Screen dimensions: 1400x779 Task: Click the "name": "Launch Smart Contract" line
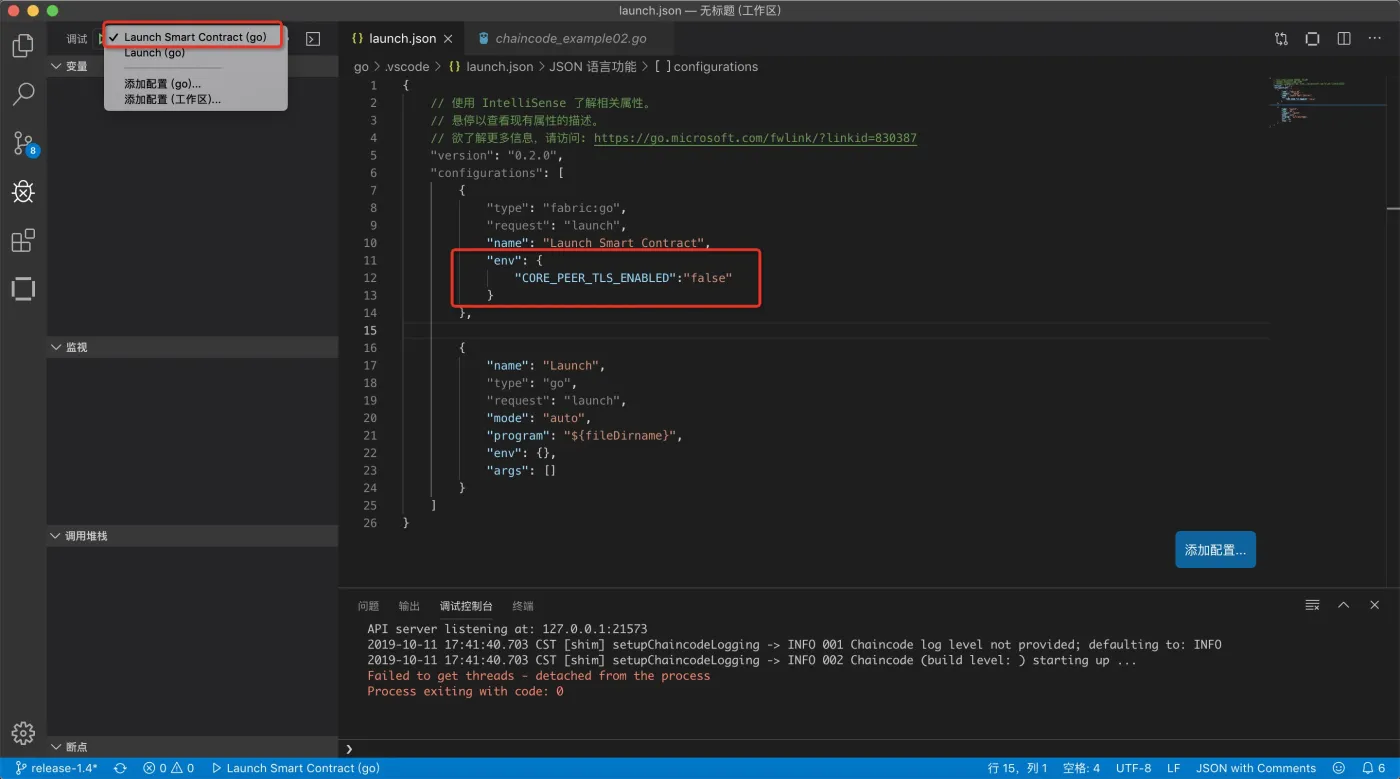pyautogui.click(x=598, y=243)
